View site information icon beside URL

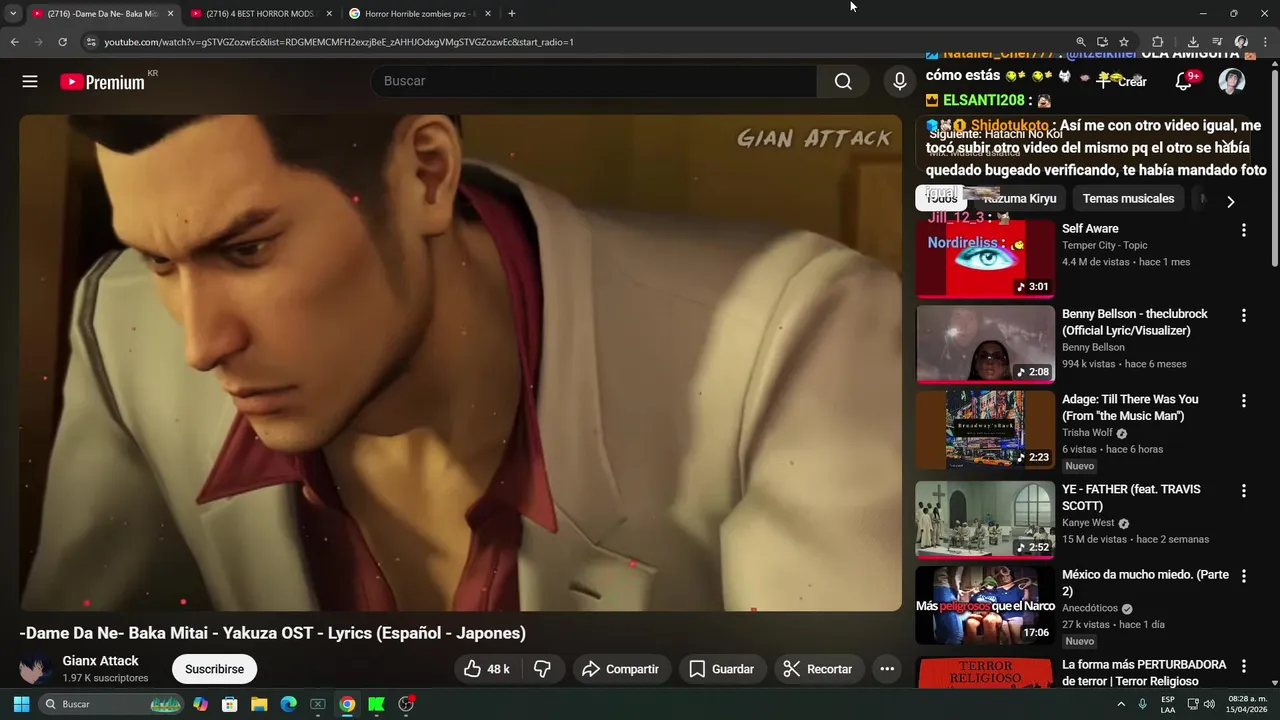pyautogui.click(x=91, y=42)
